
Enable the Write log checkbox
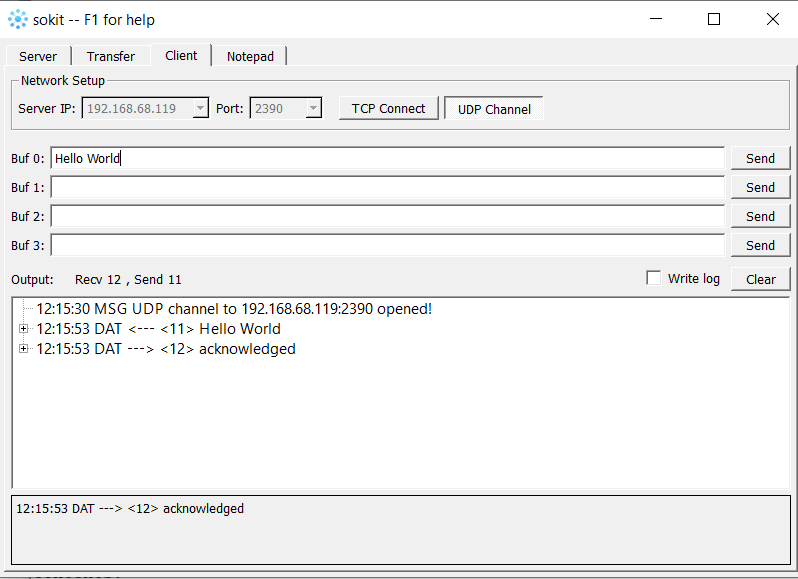654,278
